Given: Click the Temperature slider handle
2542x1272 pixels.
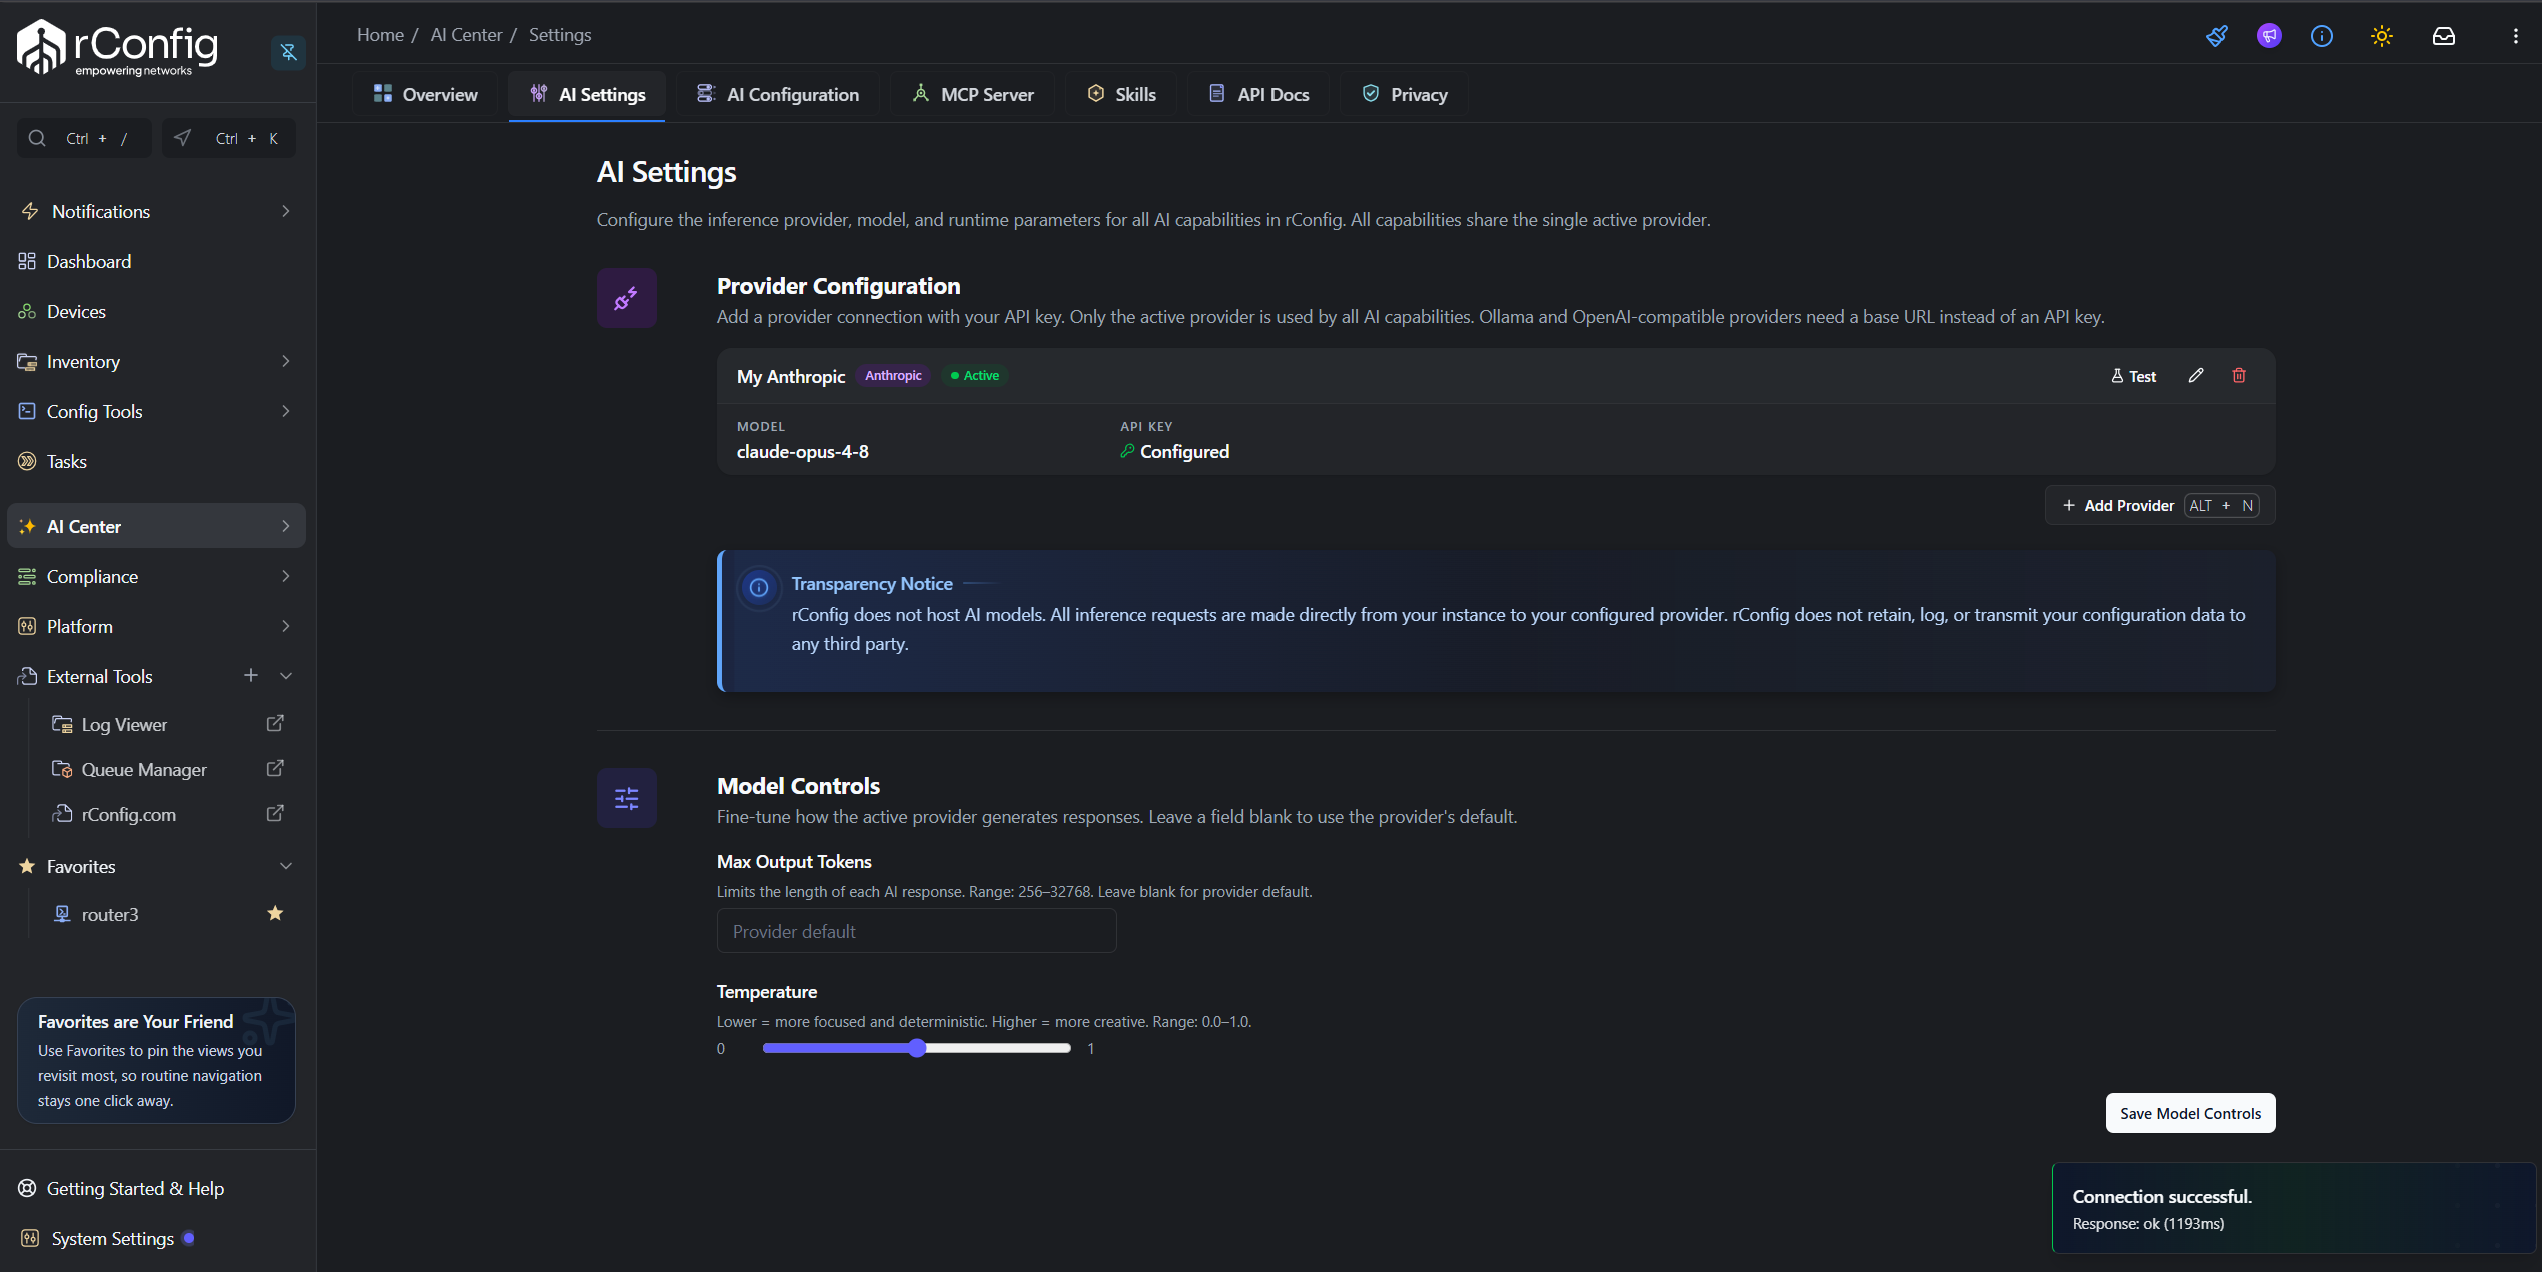Looking at the screenshot, I should [917, 1048].
